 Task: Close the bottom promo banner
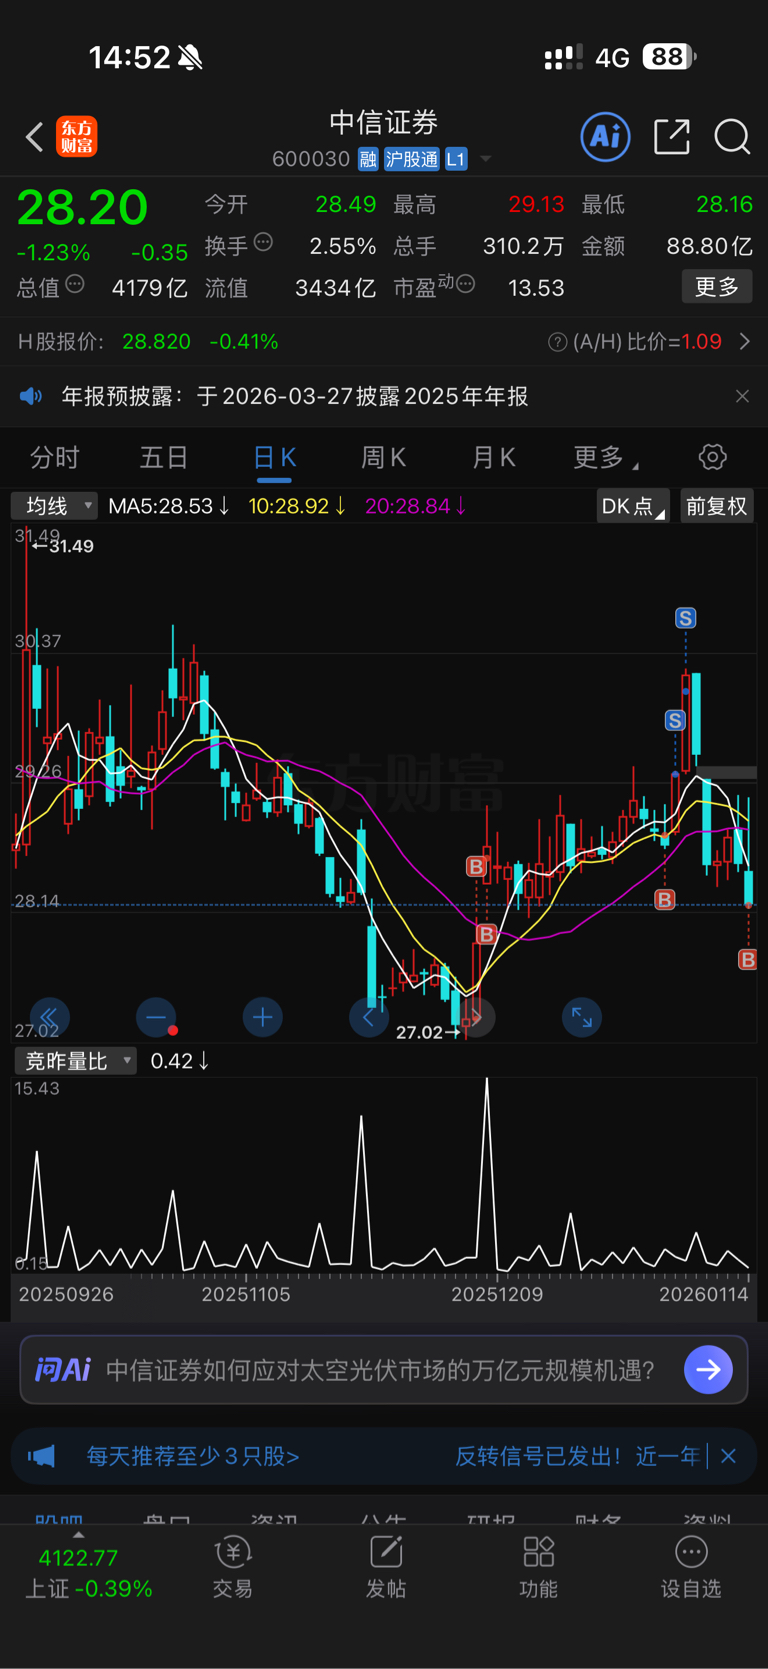728,1456
